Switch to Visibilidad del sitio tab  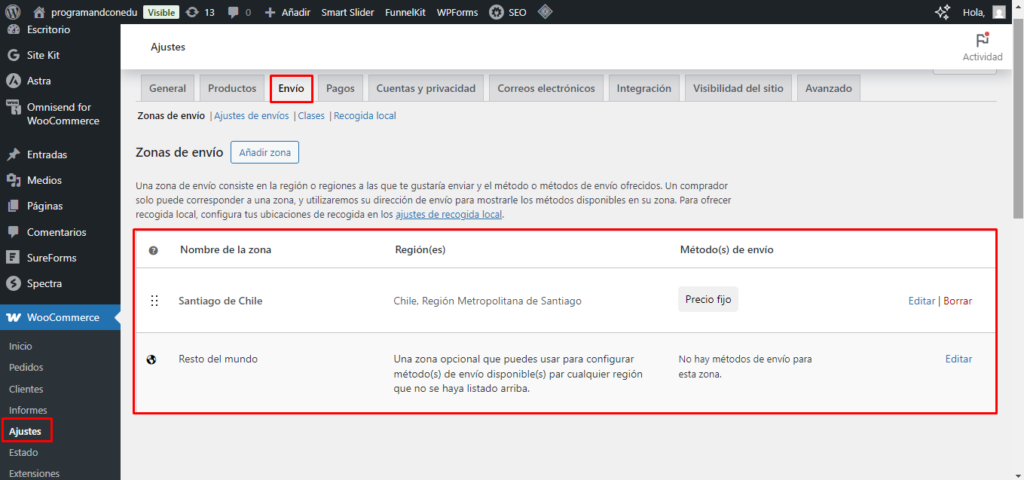(x=739, y=88)
